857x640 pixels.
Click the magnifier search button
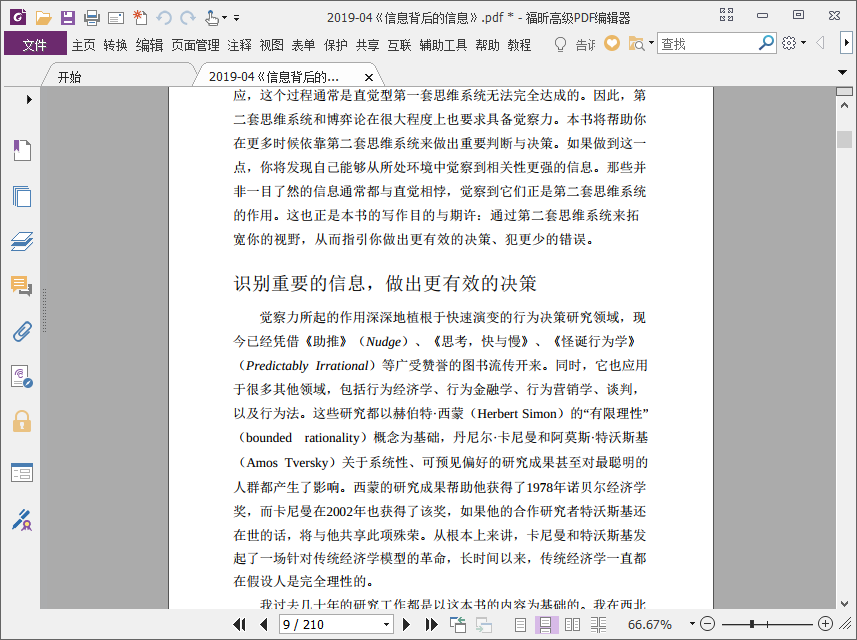click(x=767, y=43)
